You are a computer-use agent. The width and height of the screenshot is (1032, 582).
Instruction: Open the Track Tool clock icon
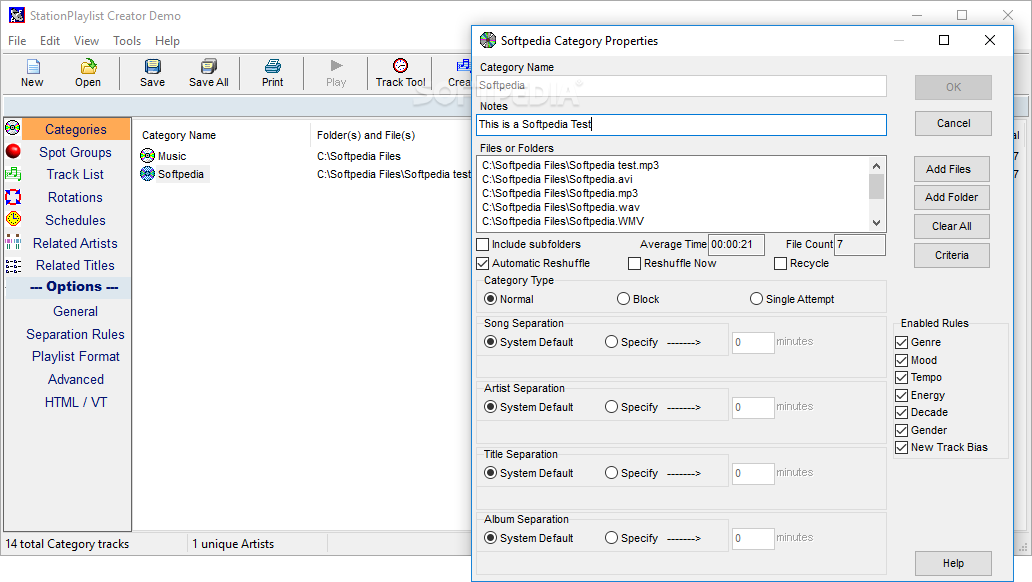400,65
